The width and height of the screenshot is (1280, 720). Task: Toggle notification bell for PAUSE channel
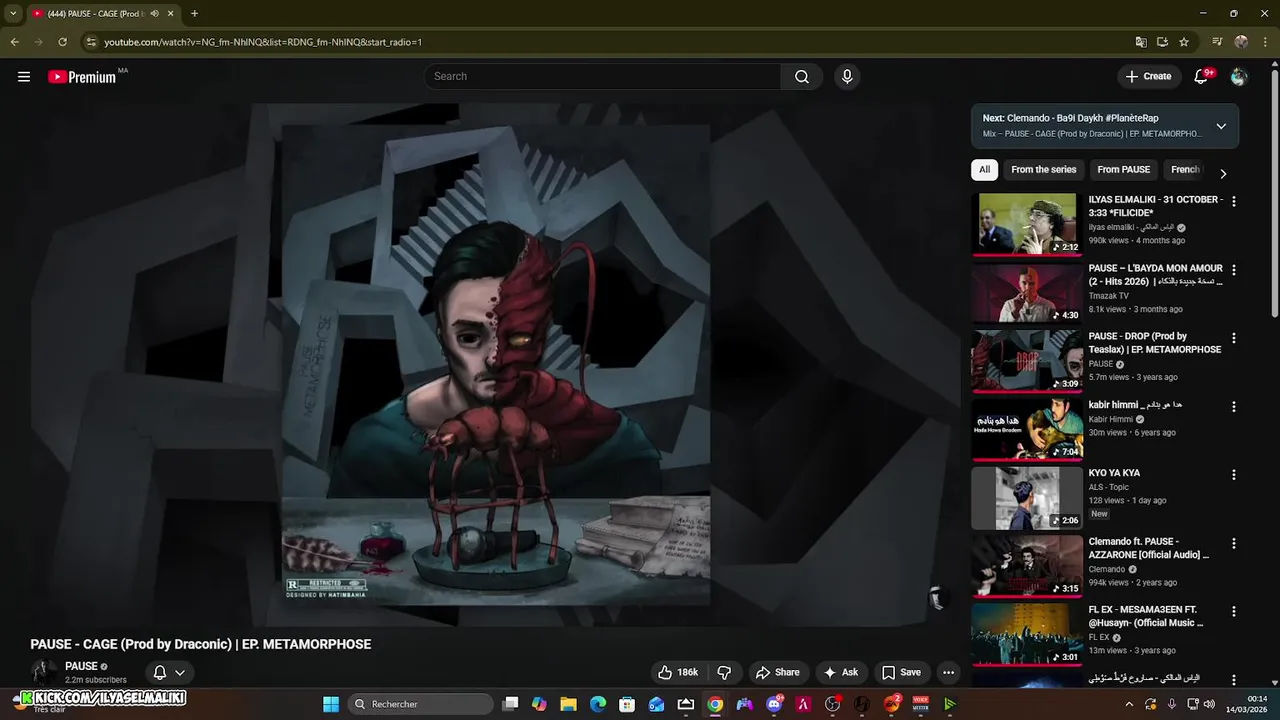[169, 673]
